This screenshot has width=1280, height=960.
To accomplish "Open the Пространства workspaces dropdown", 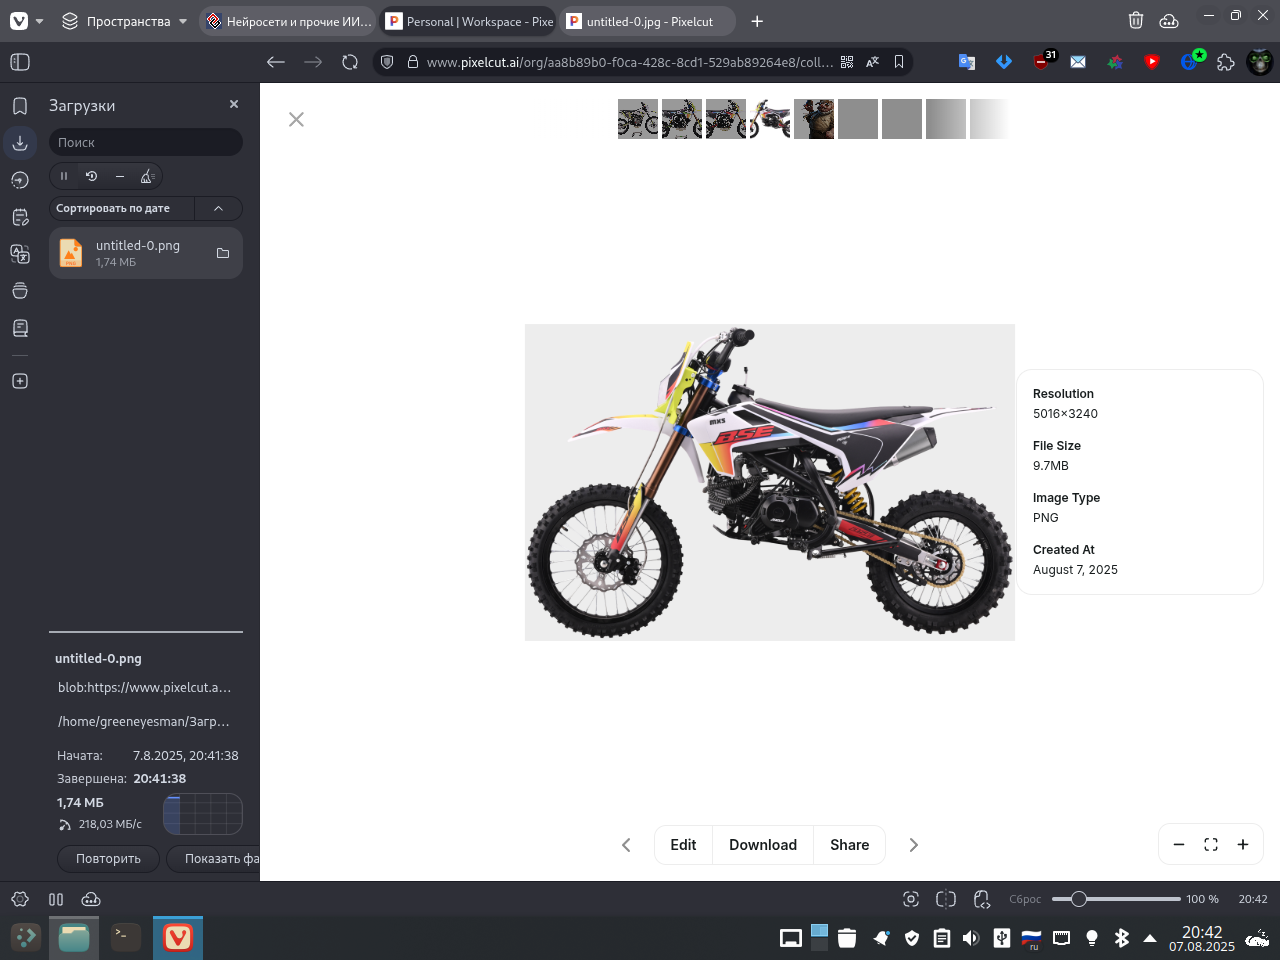I will tap(125, 21).
